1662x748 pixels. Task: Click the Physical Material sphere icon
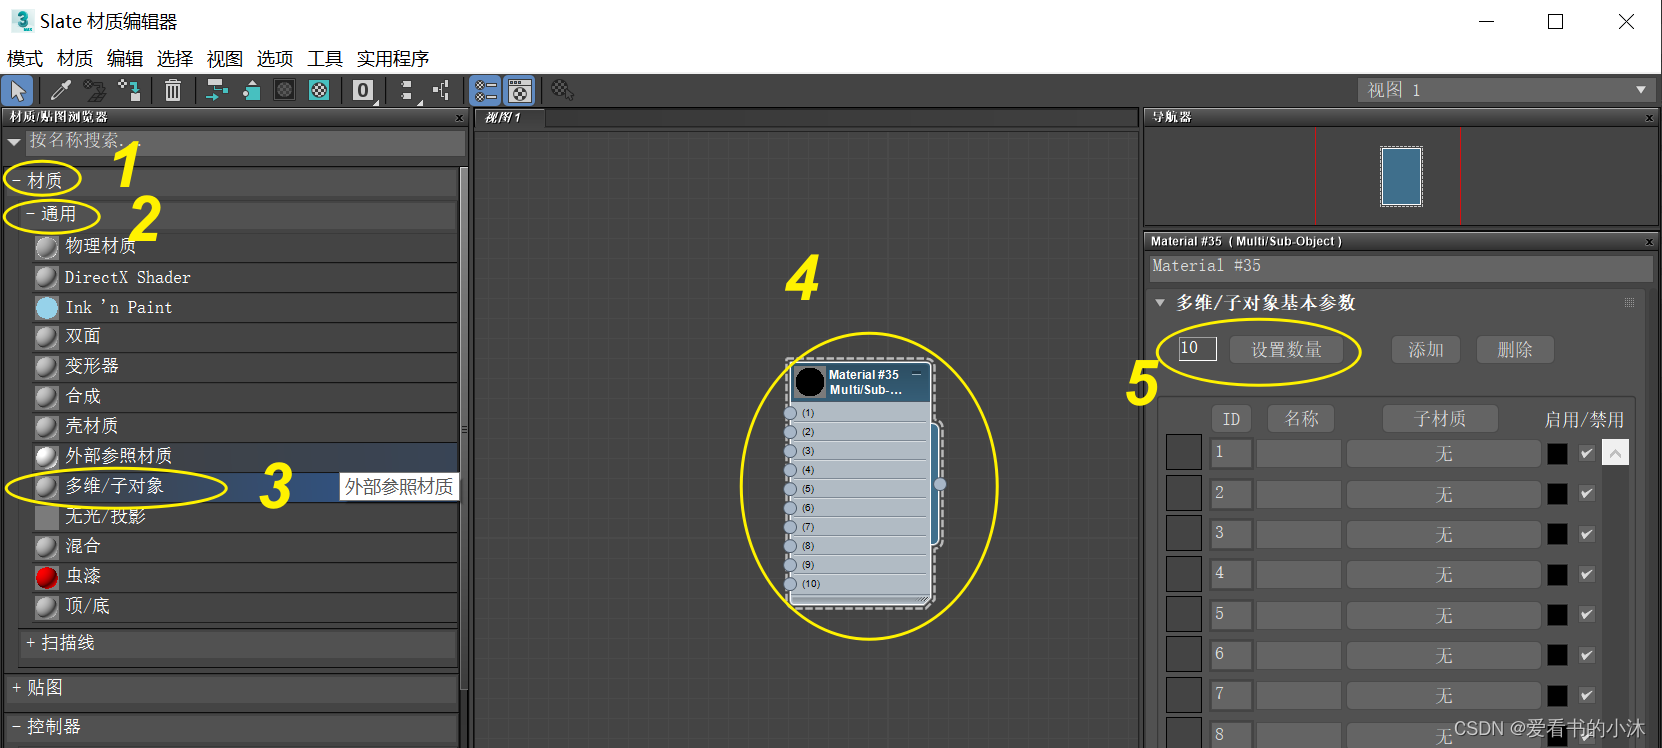47,246
